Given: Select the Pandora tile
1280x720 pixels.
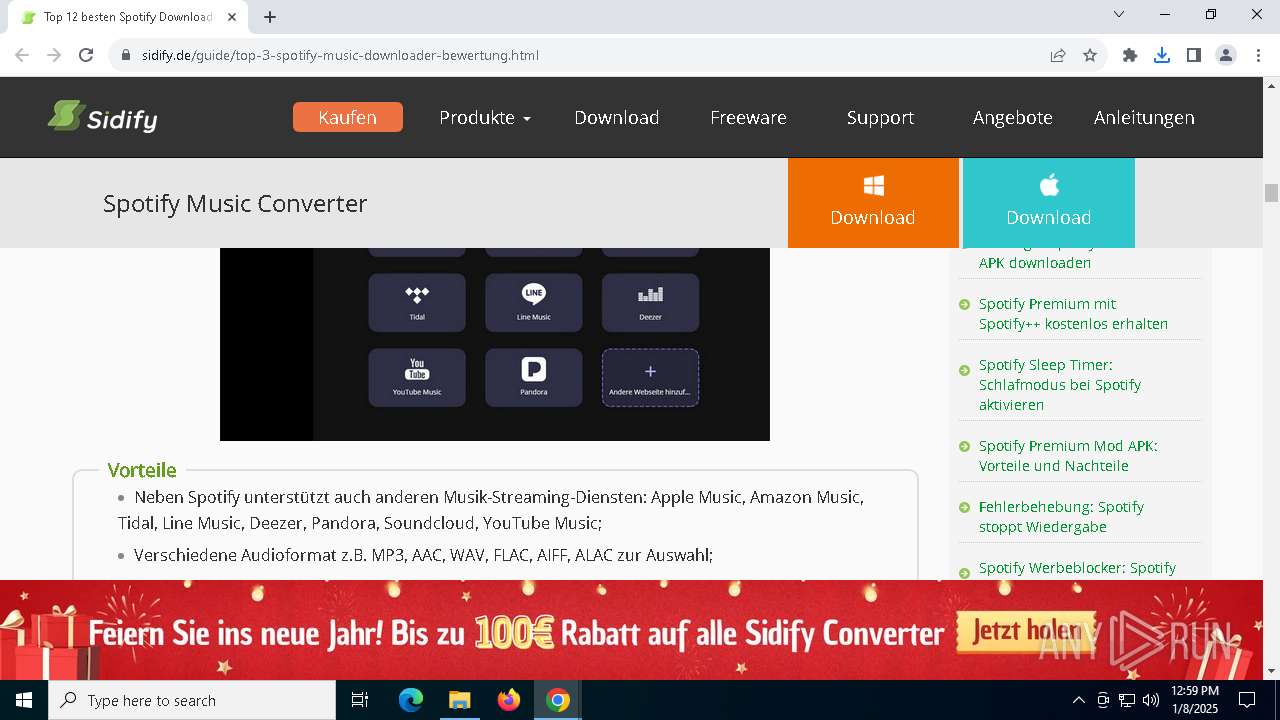Looking at the screenshot, I should 534,377.
